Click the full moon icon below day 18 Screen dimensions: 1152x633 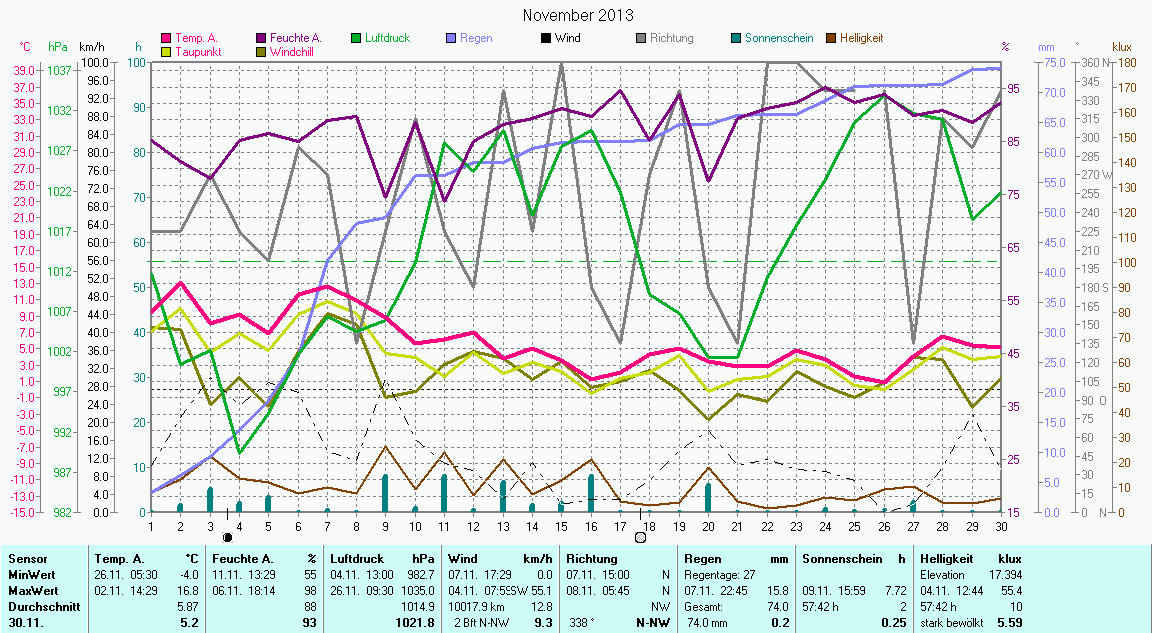click(640, 537)
